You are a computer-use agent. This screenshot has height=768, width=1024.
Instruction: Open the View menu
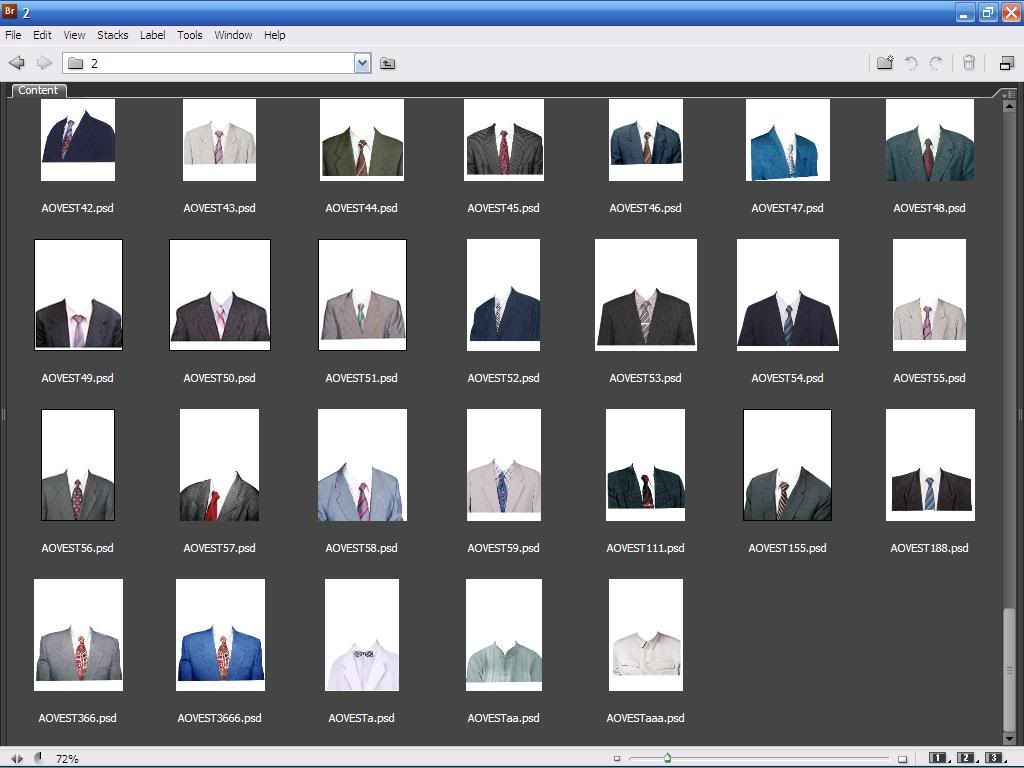74,35
